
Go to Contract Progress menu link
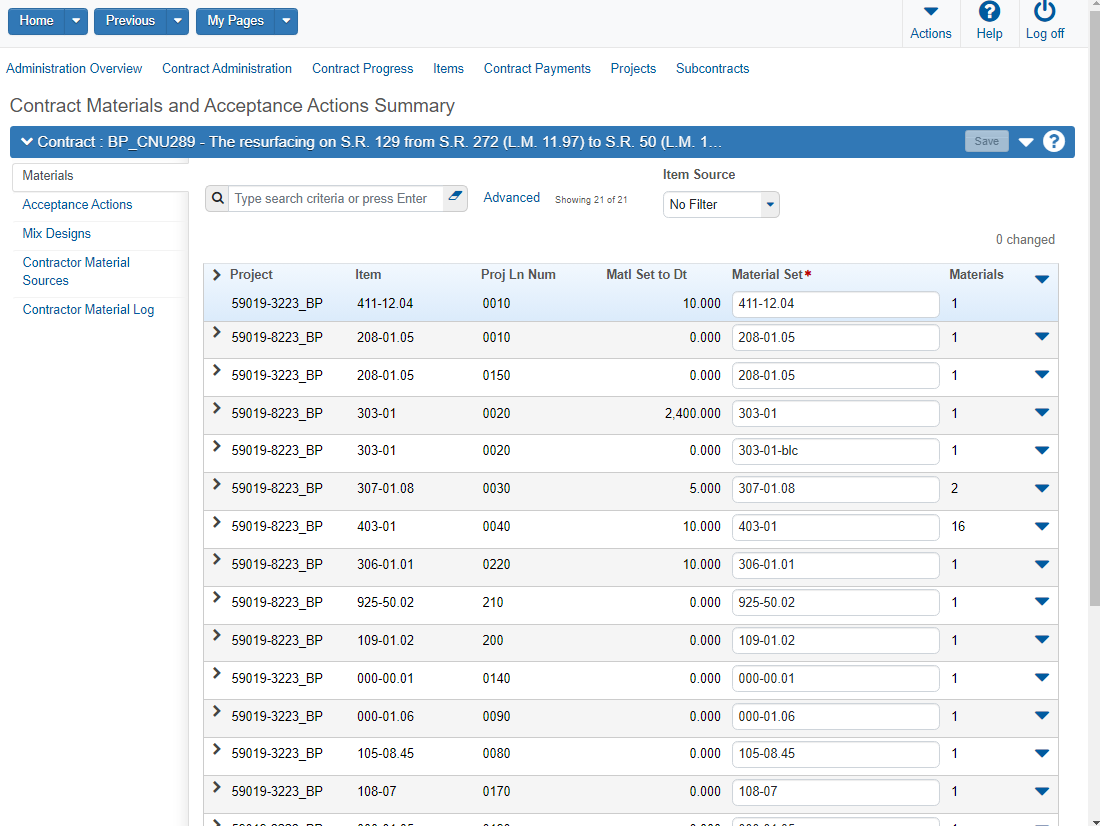coord(362,69)
